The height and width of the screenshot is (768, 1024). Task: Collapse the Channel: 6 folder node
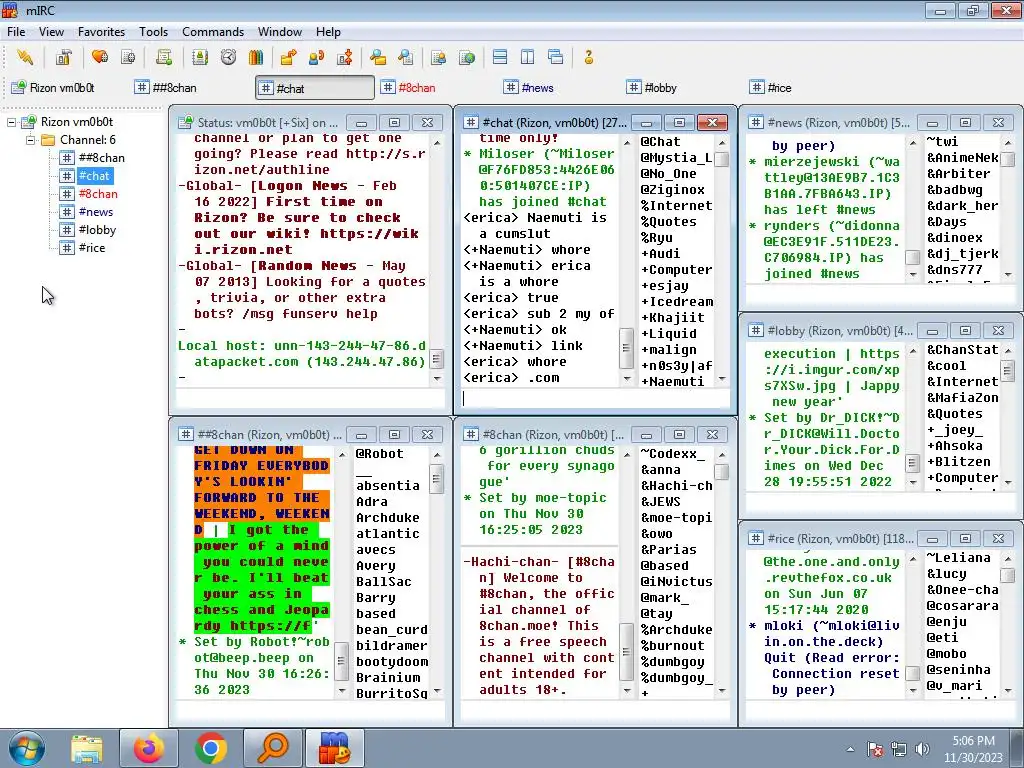pos(30,140)
